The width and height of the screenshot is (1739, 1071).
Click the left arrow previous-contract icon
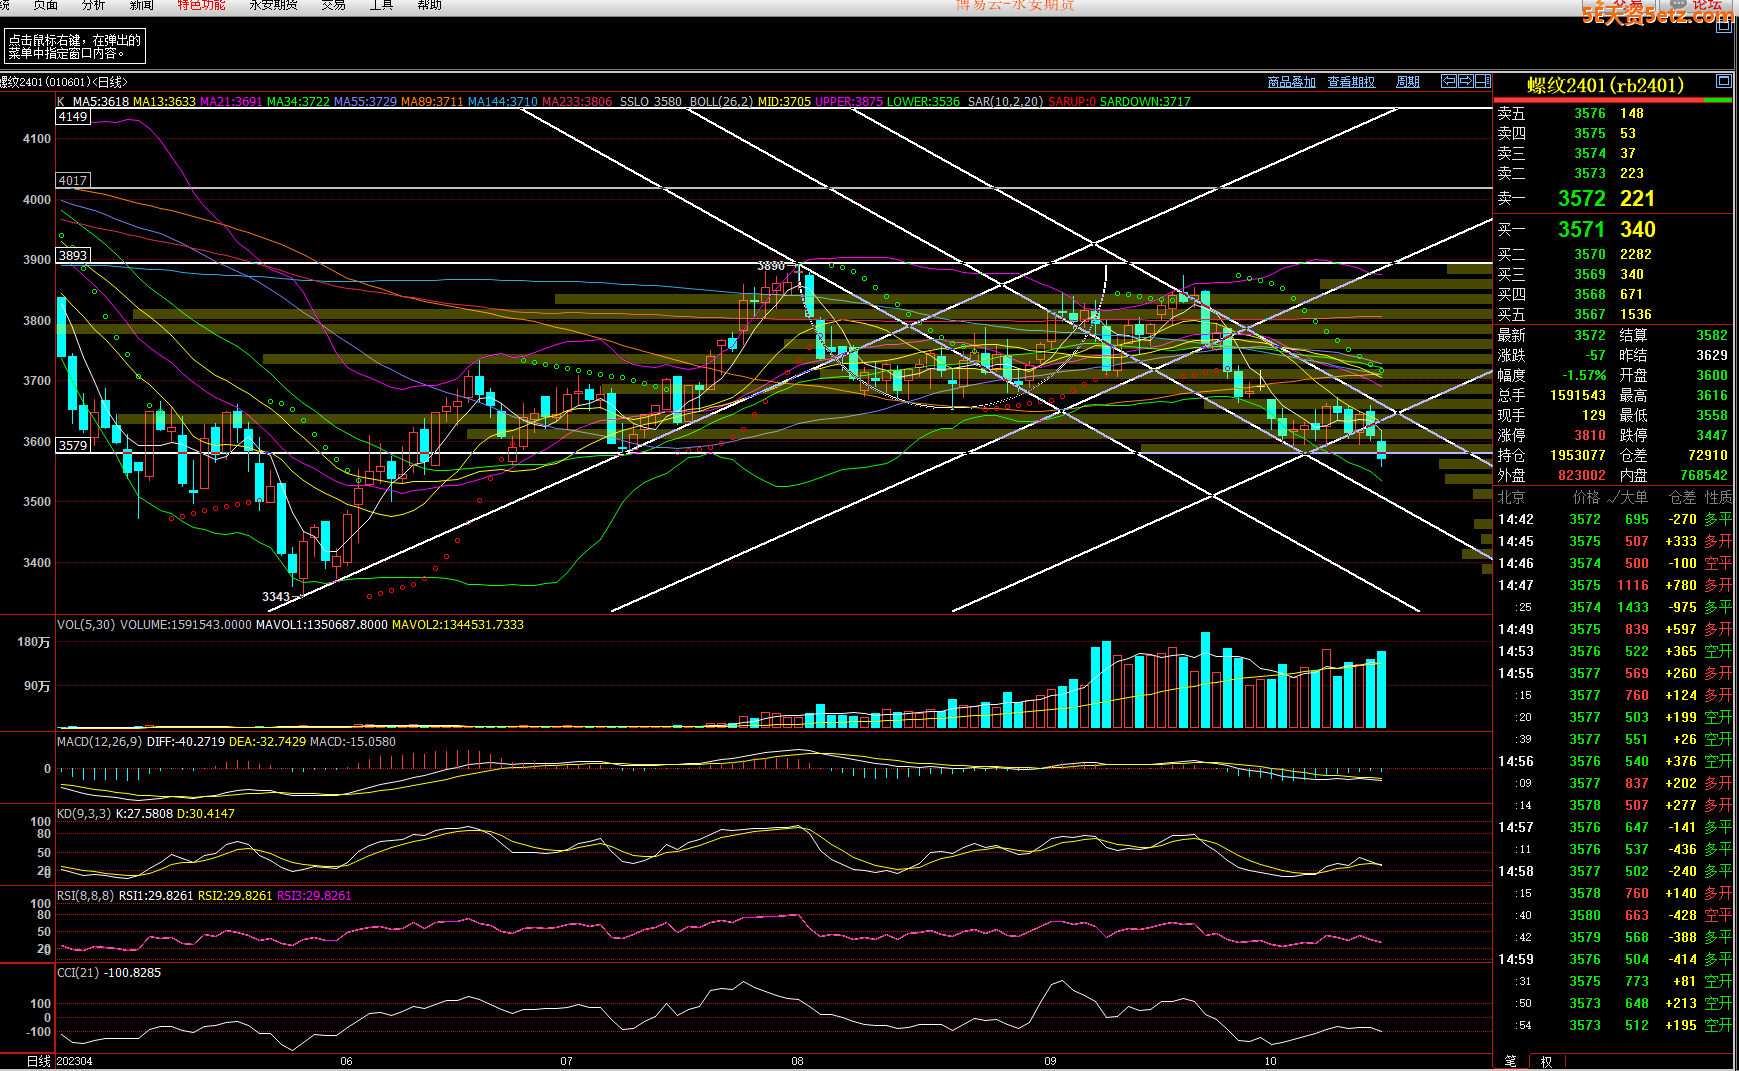(1448, 81)
